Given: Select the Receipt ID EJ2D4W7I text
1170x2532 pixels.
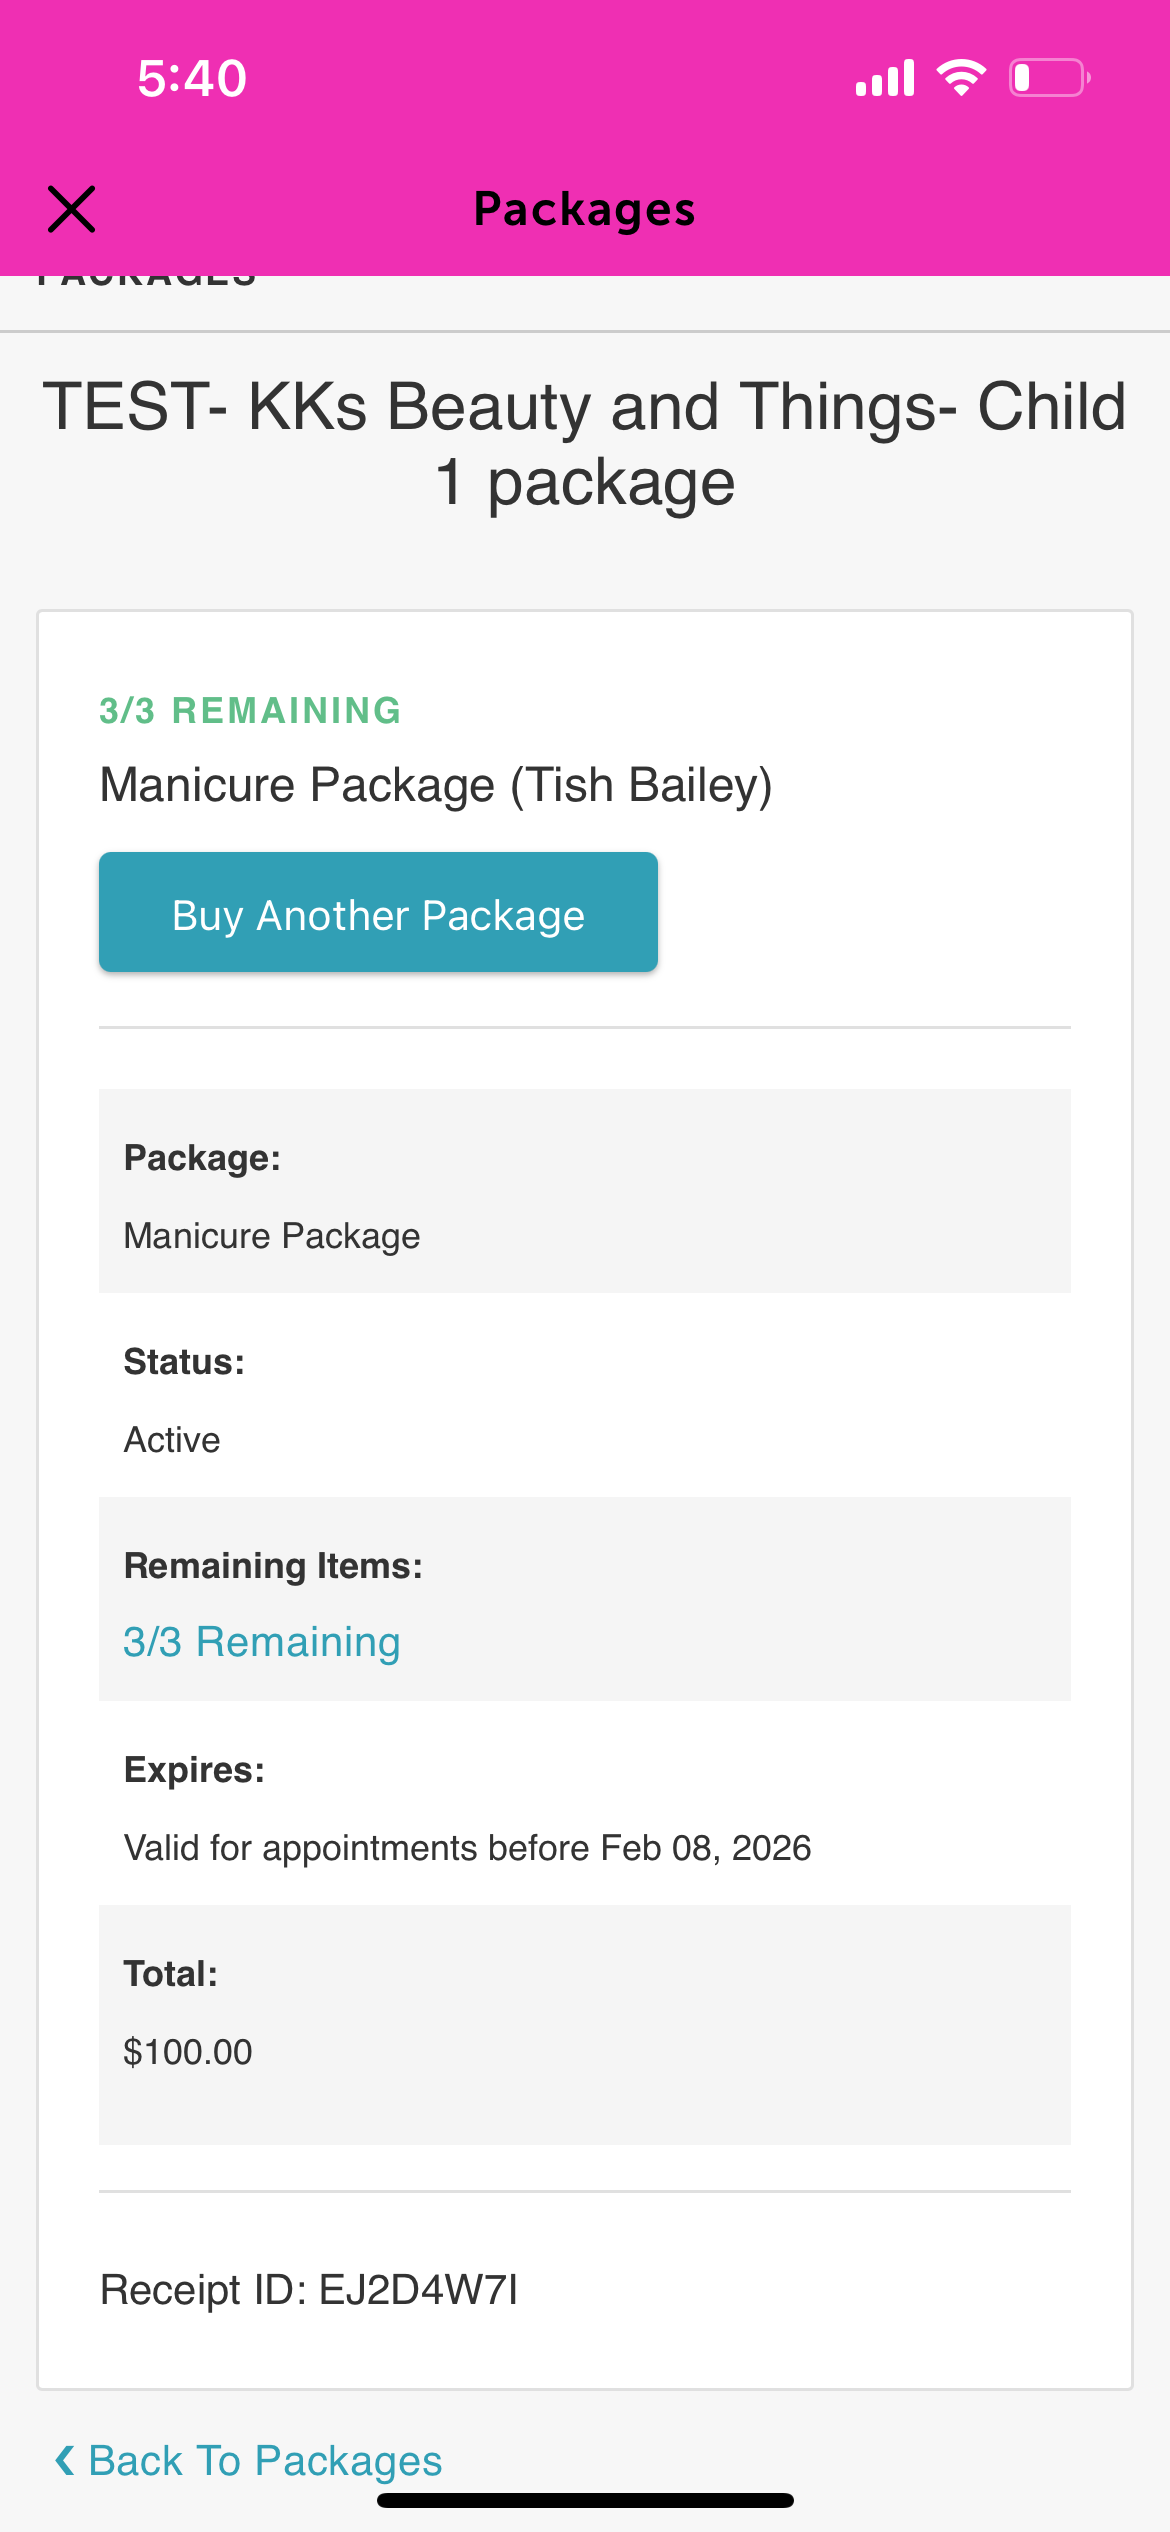Looking at the screenshot, I should click(309, 2290).
